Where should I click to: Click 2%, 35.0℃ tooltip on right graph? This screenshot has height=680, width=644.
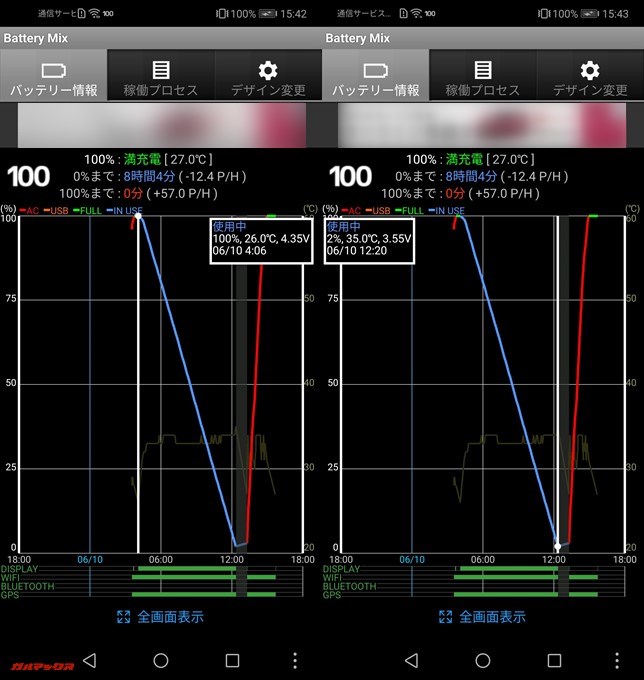click(x=369, y=240)
